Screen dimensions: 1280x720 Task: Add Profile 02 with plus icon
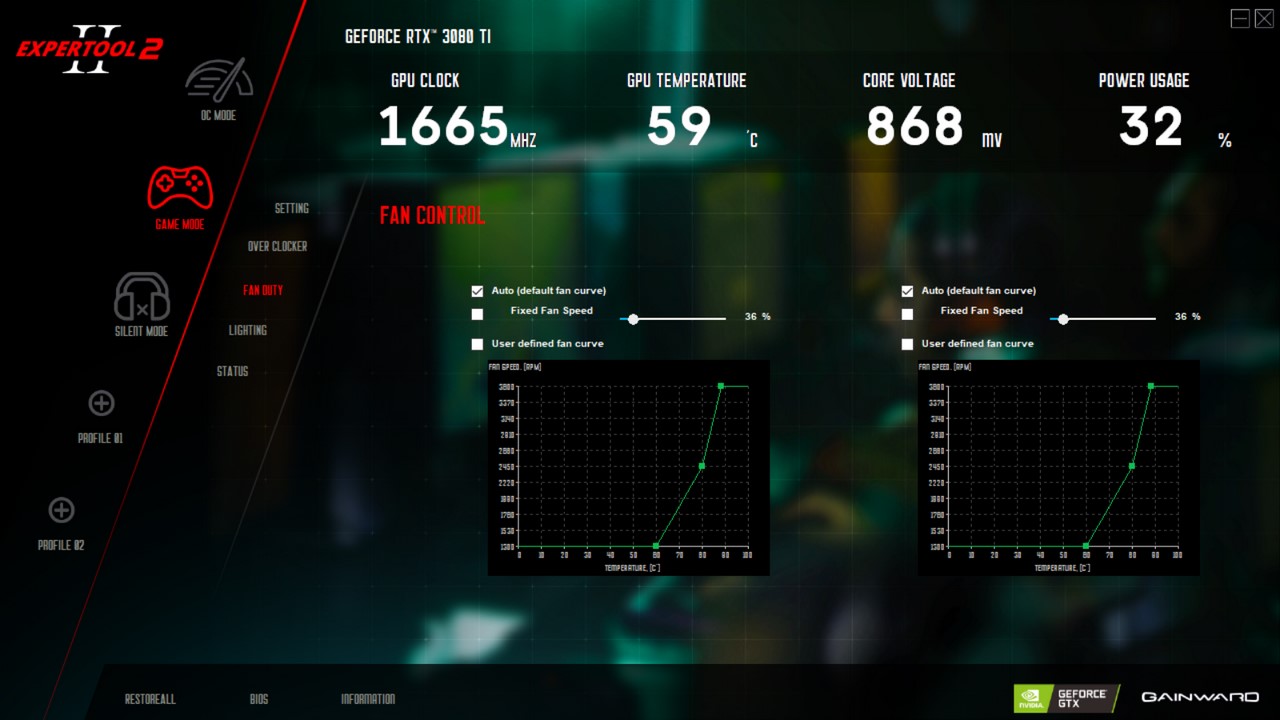click(61, 510)
